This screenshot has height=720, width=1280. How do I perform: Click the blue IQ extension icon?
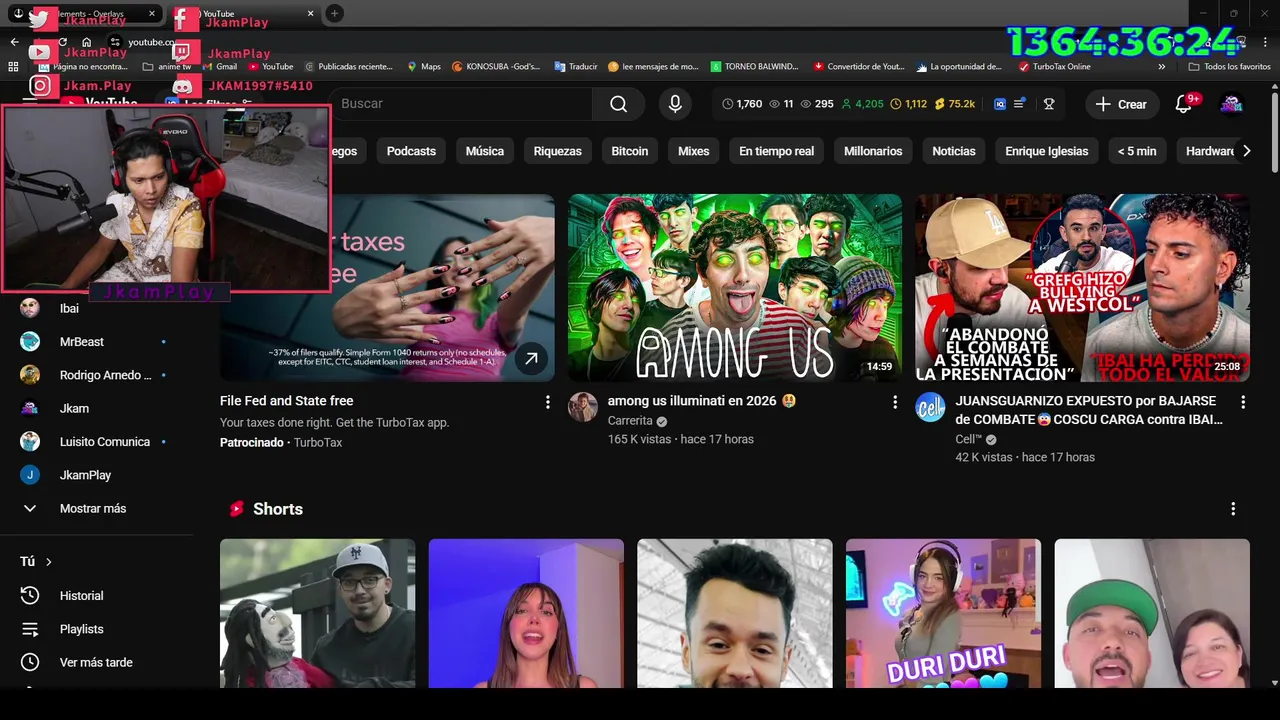999,104
